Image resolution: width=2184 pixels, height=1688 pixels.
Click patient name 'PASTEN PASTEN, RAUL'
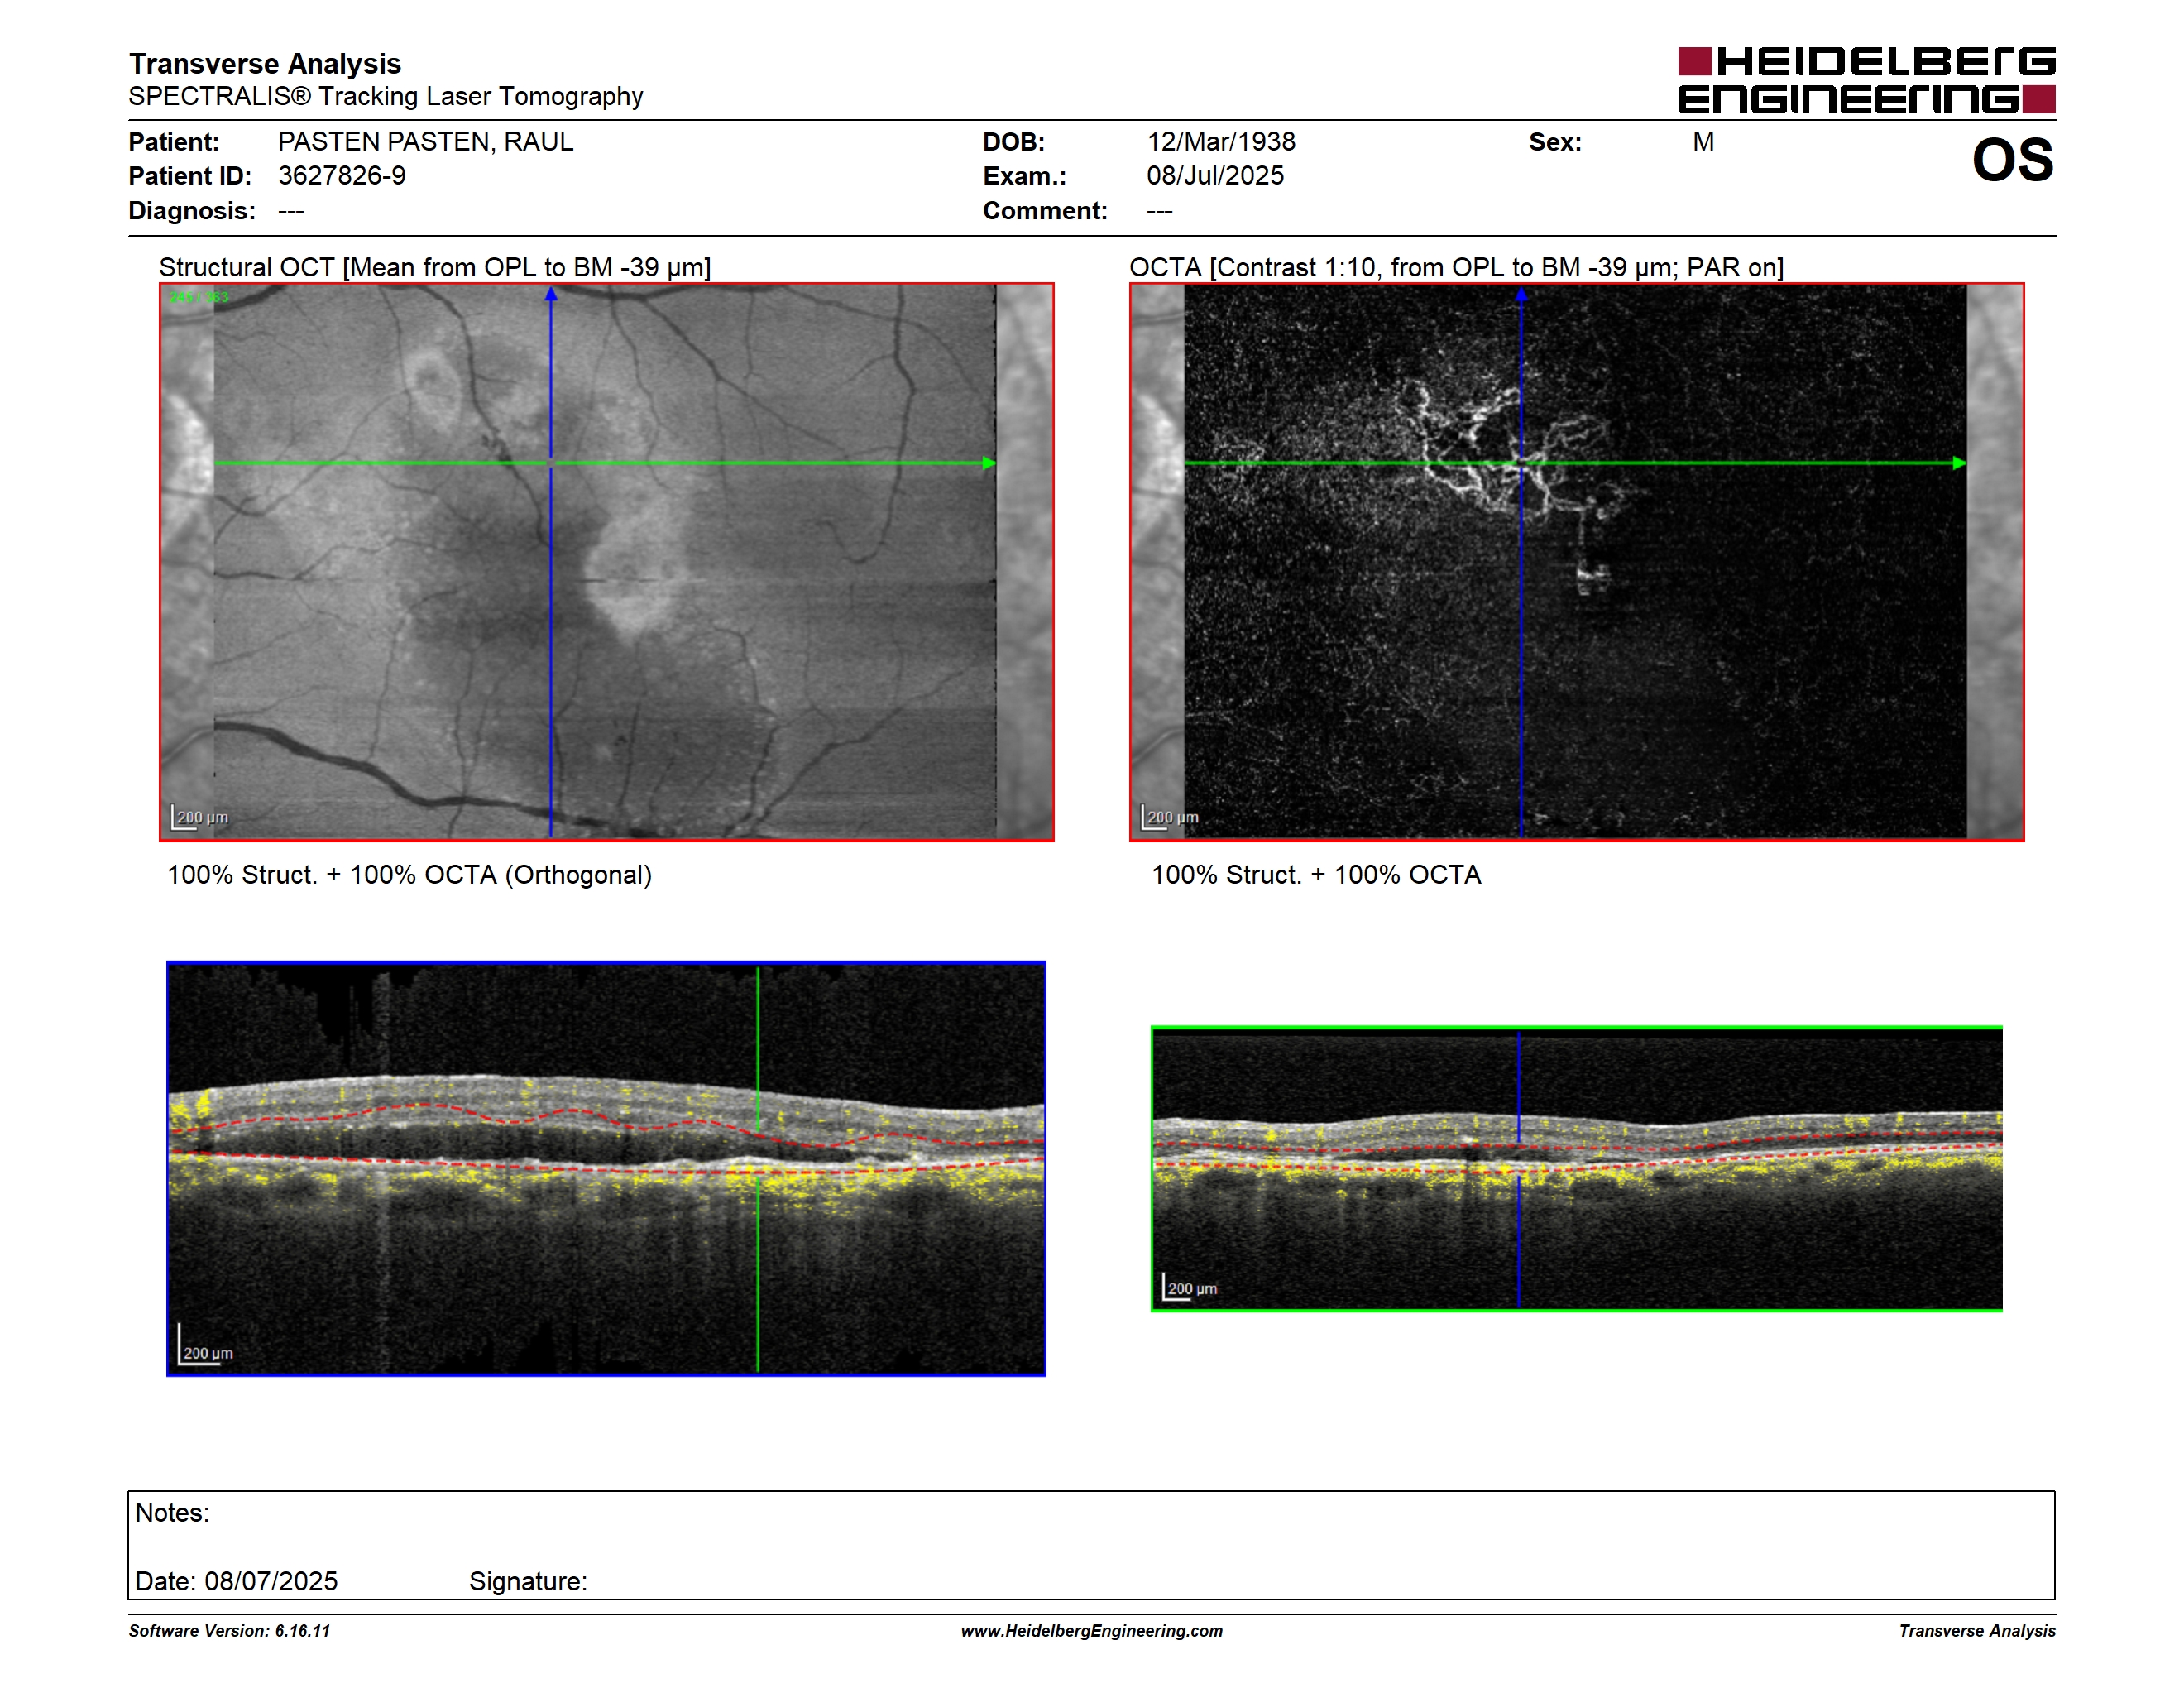[426, 142]
